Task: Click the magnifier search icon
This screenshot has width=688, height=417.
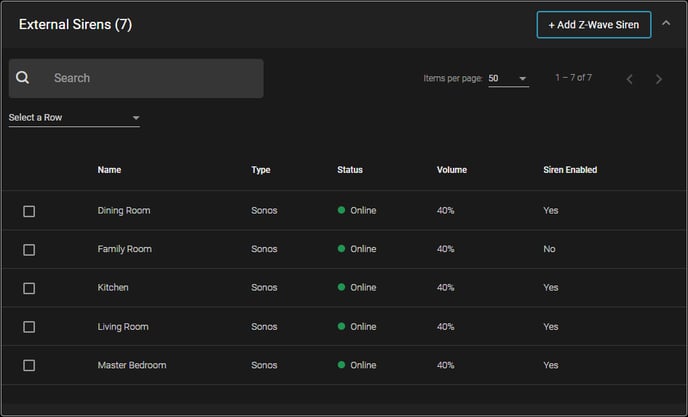Action: click(x=22, y=78)
